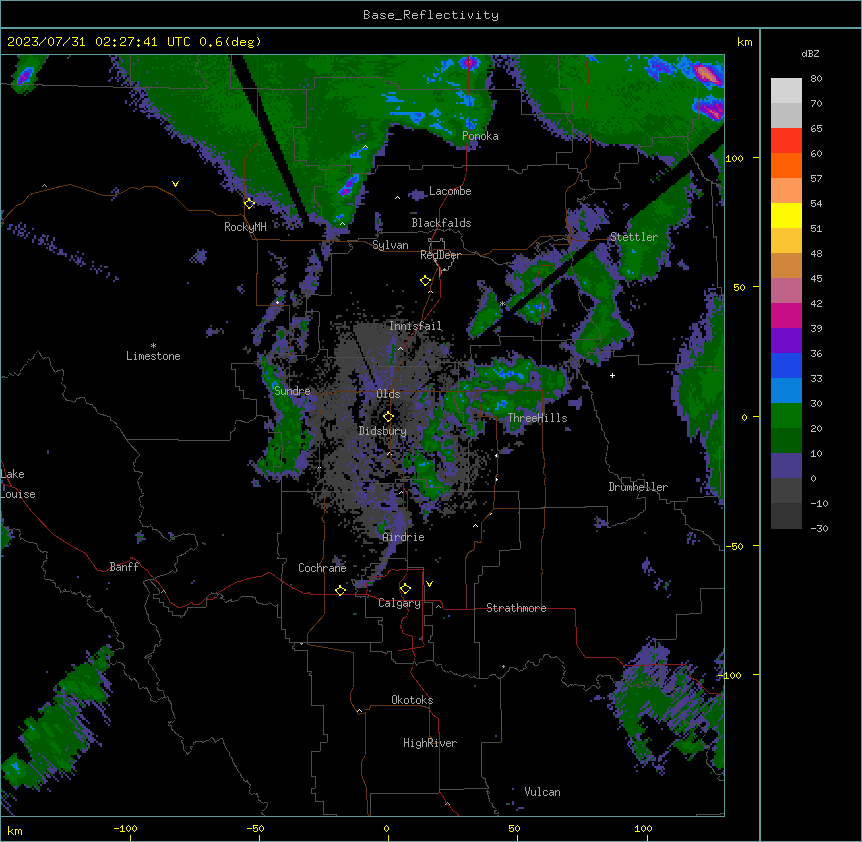Select the Sylvan label

pos(390,245)
